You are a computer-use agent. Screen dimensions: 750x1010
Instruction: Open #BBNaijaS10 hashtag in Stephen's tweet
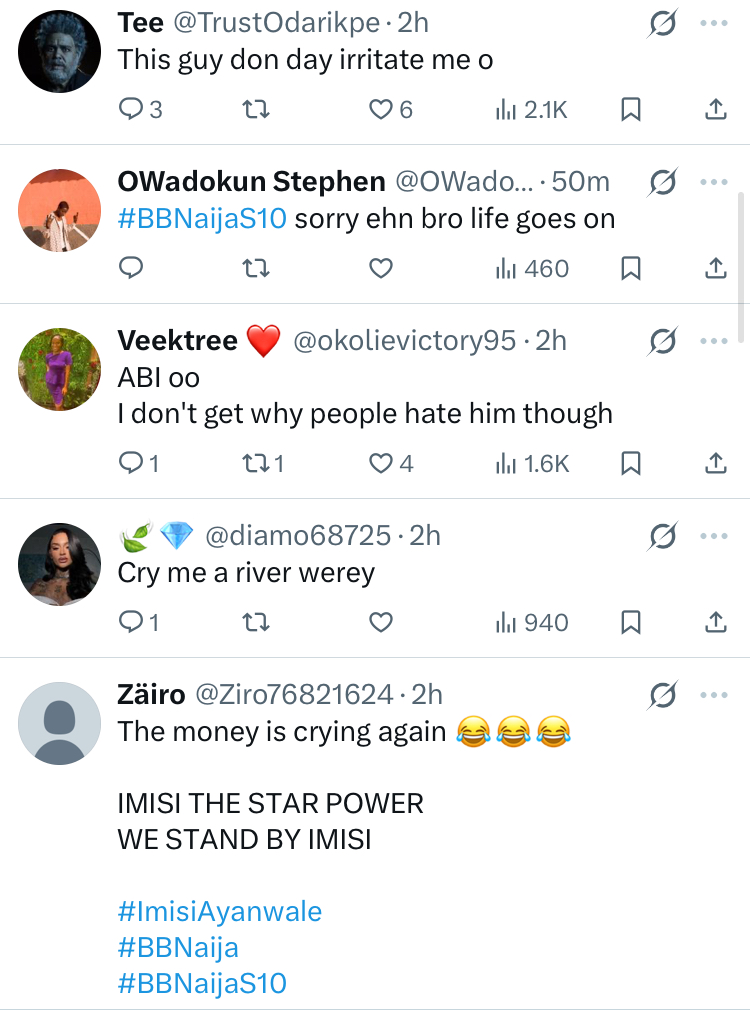point(202,218)
